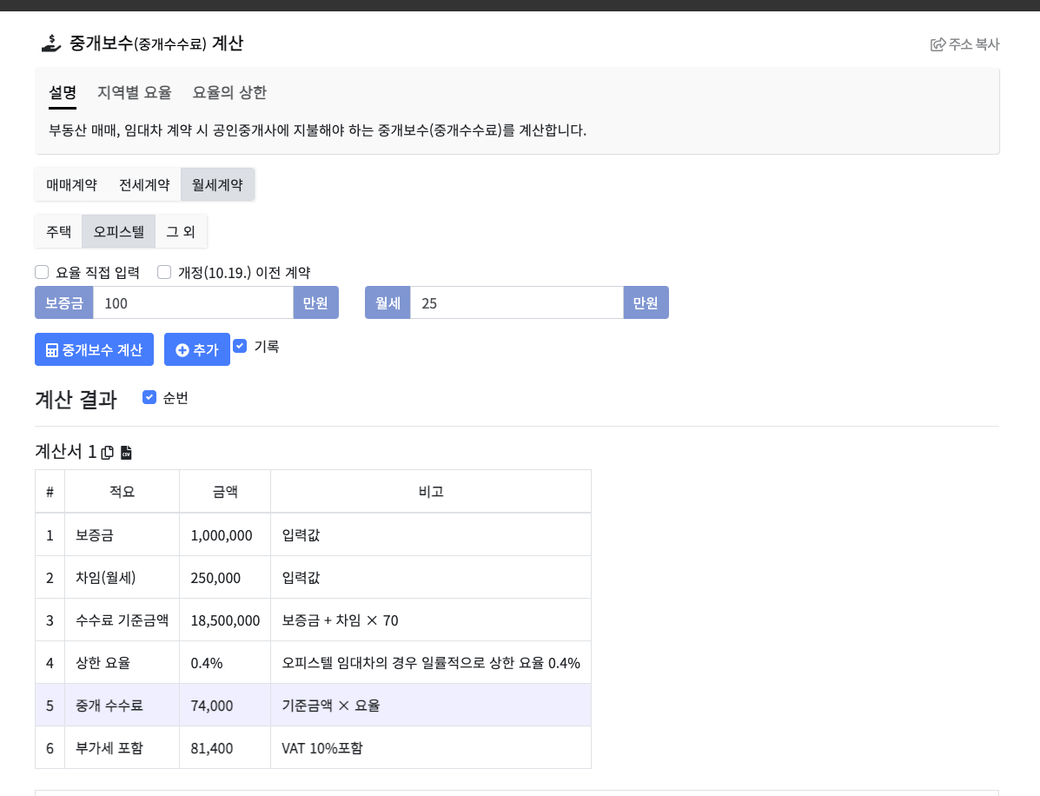
Task: Click the 주소 복사 share icon
Action: pos(937,44)
